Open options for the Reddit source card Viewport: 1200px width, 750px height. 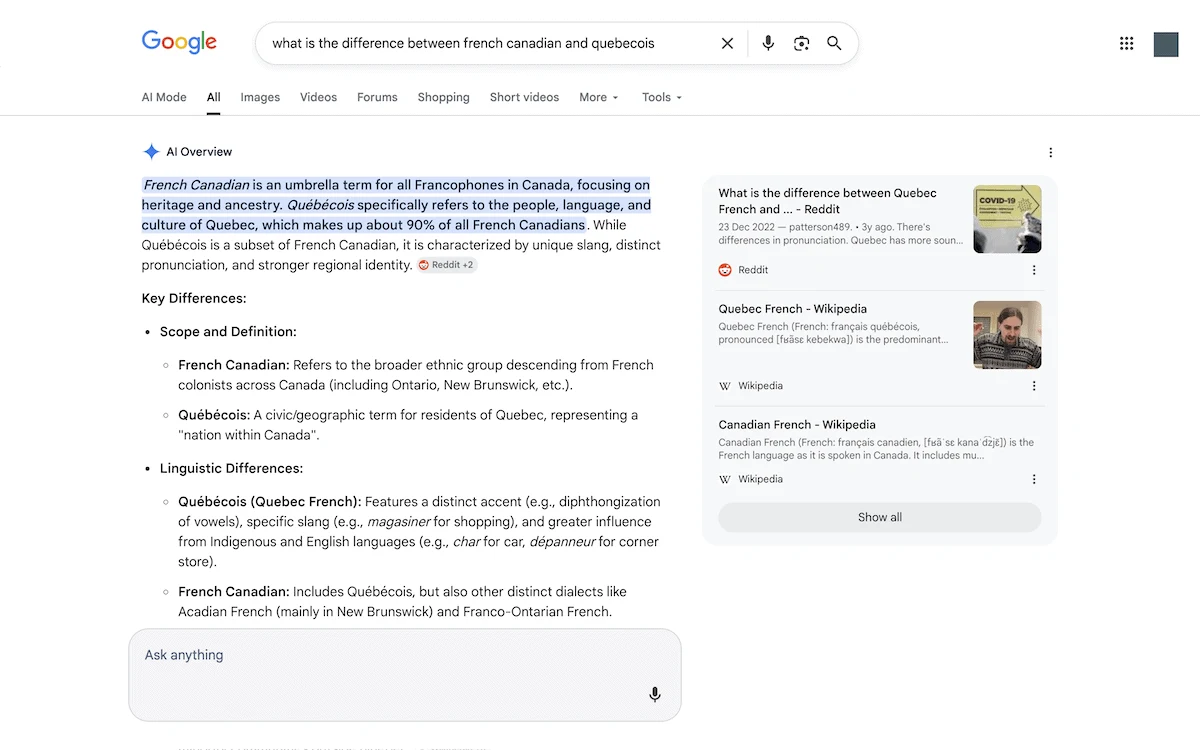1034,270
